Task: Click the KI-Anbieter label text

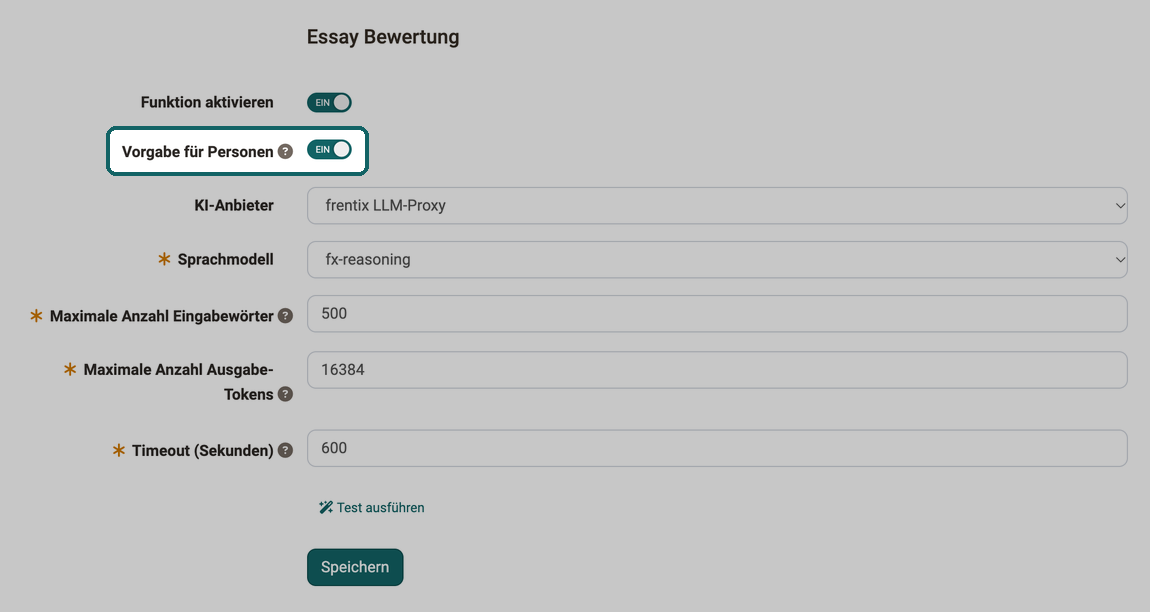Action: coord(234,205)
